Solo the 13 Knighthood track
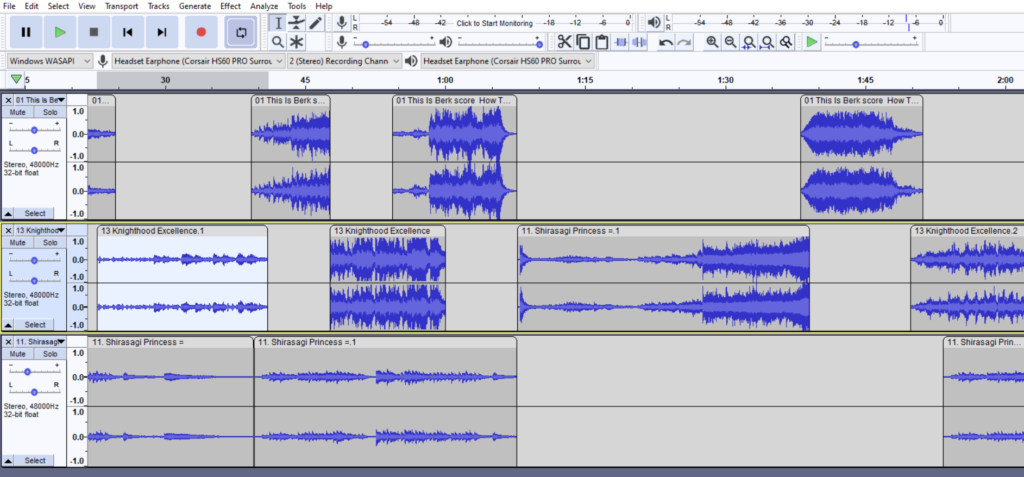This screenshot has height=477, width=1024. click(x=50, y=242)
